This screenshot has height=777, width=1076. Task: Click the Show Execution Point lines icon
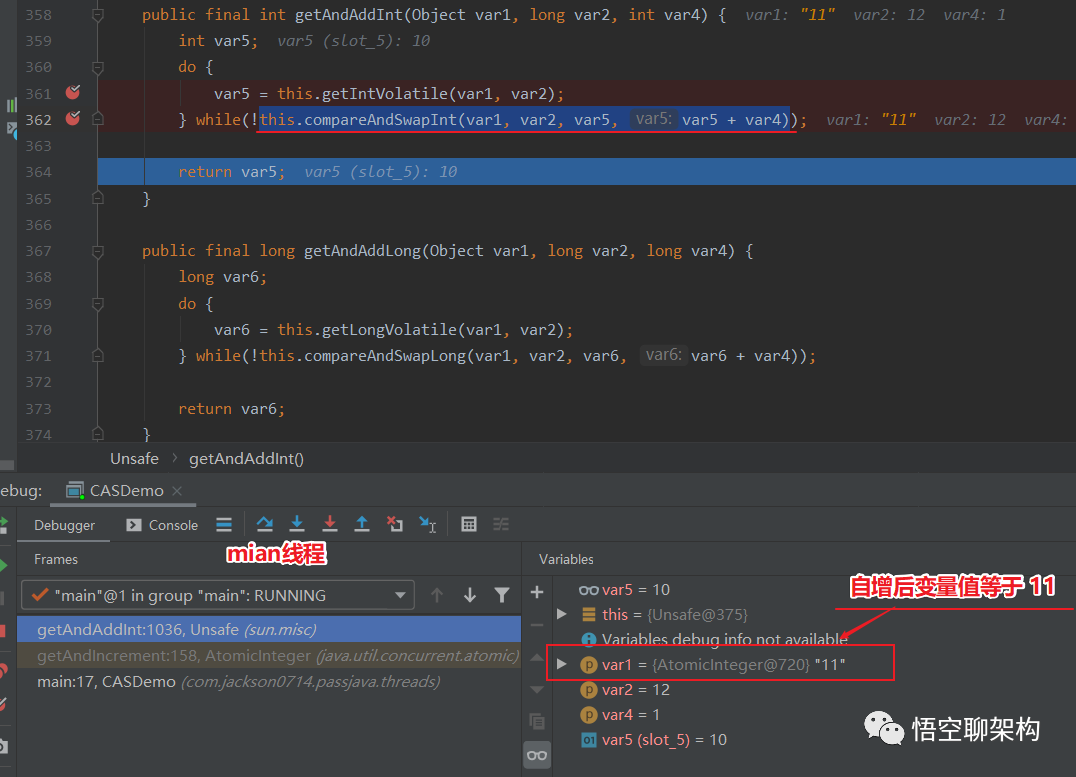(x=224, y=524)
